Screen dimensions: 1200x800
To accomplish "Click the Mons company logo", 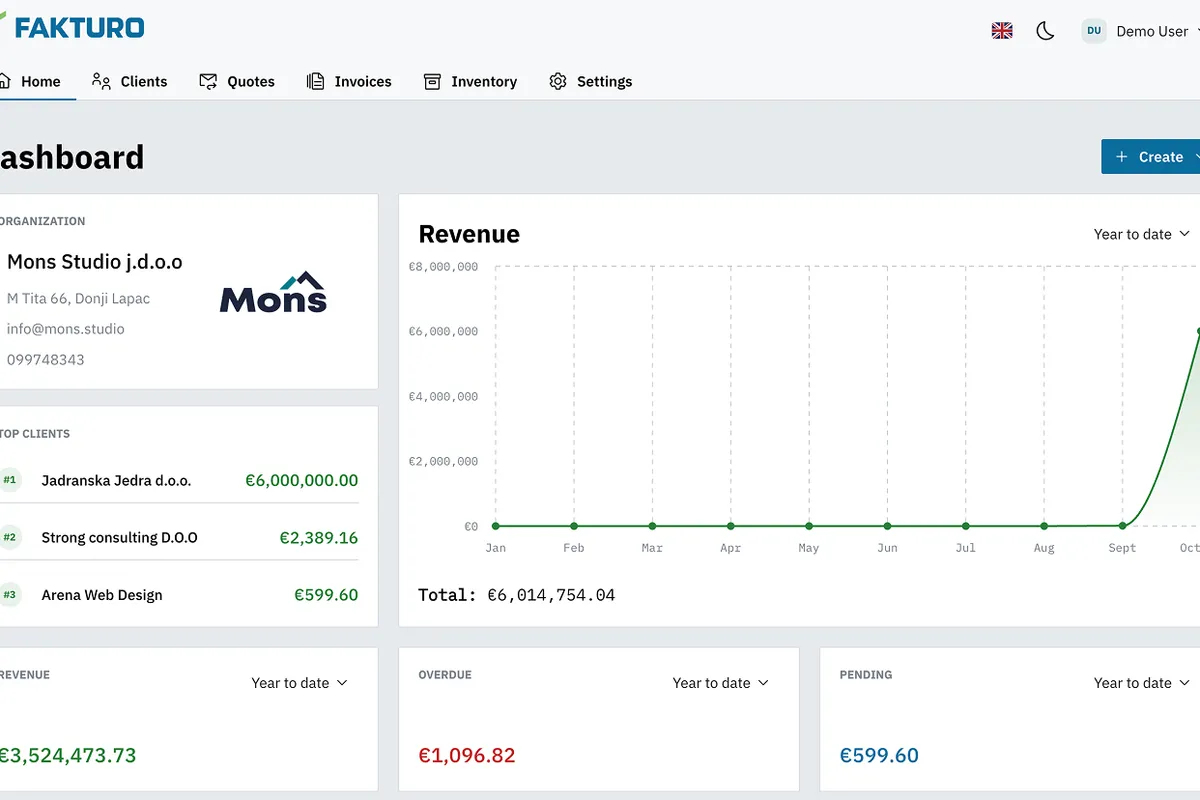I will 273,291.
